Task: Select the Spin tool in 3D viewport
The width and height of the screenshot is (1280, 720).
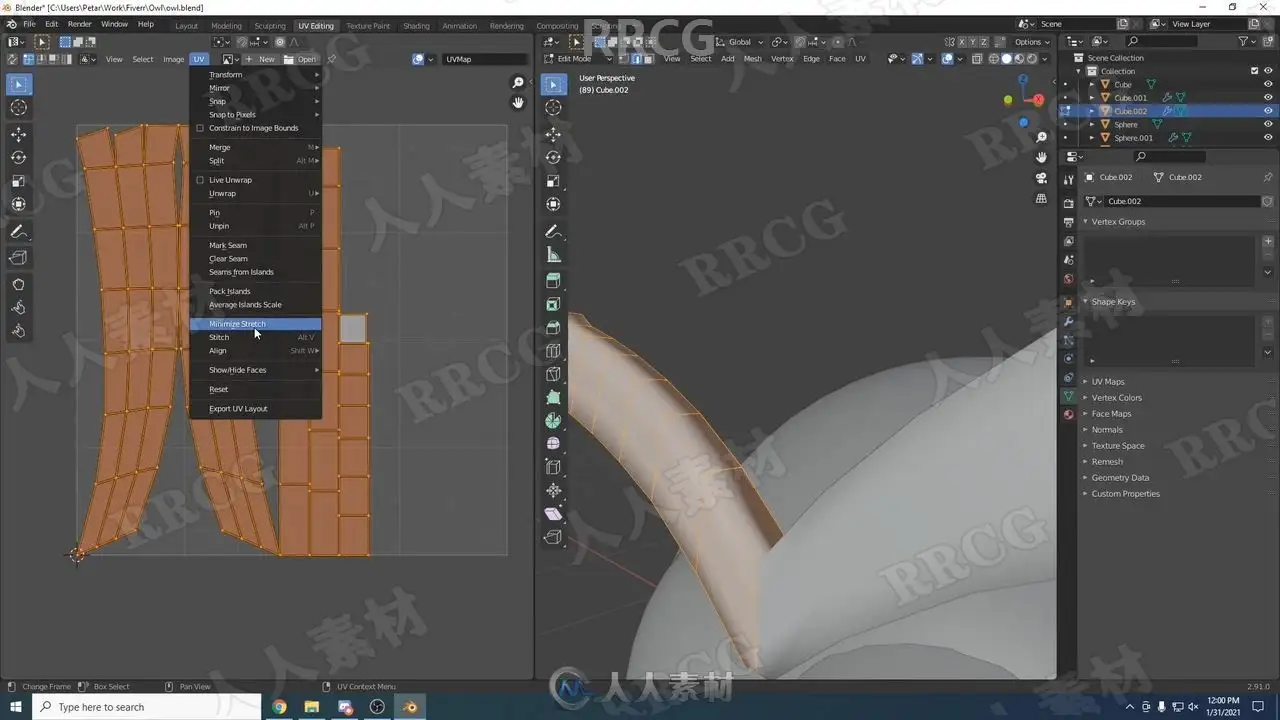Action: pos(553,420)
